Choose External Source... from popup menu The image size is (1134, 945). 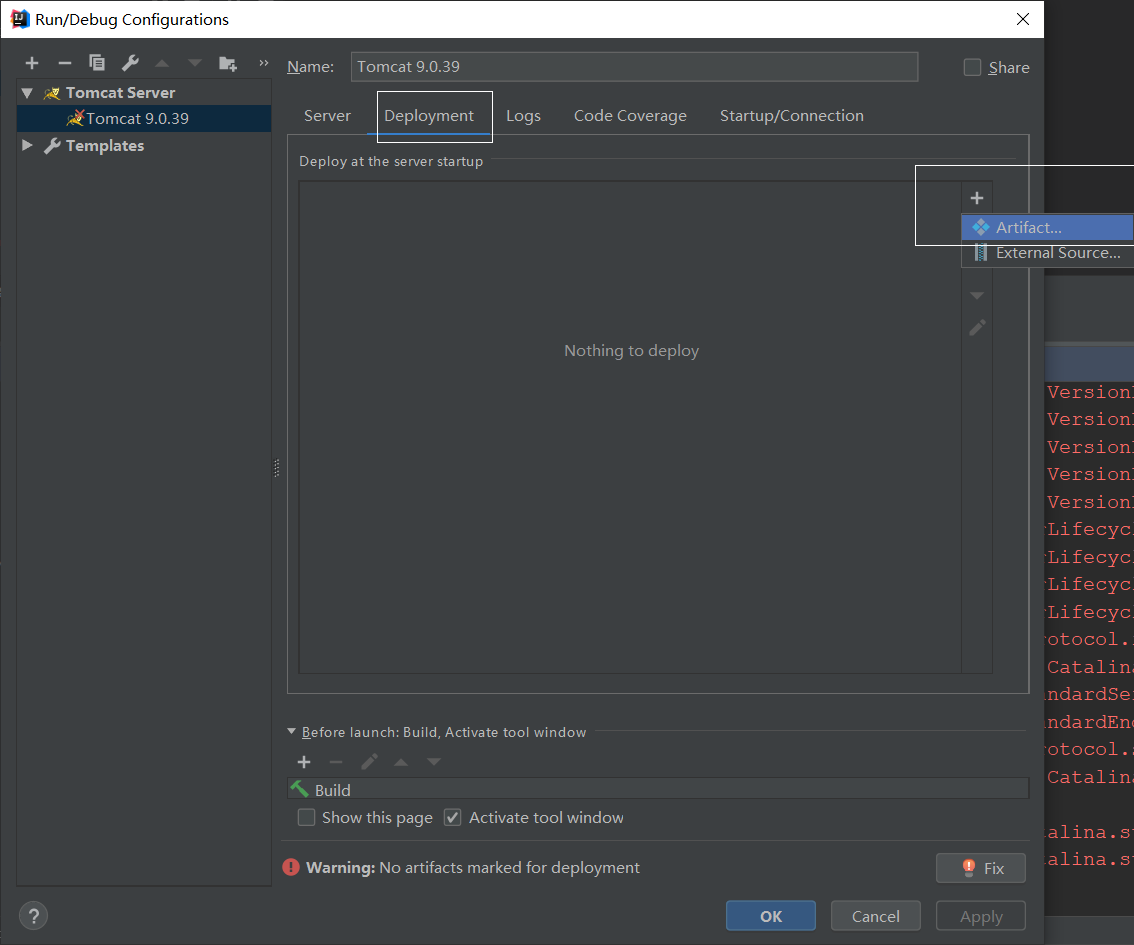pyautogui.click(x=1047, y=253)
